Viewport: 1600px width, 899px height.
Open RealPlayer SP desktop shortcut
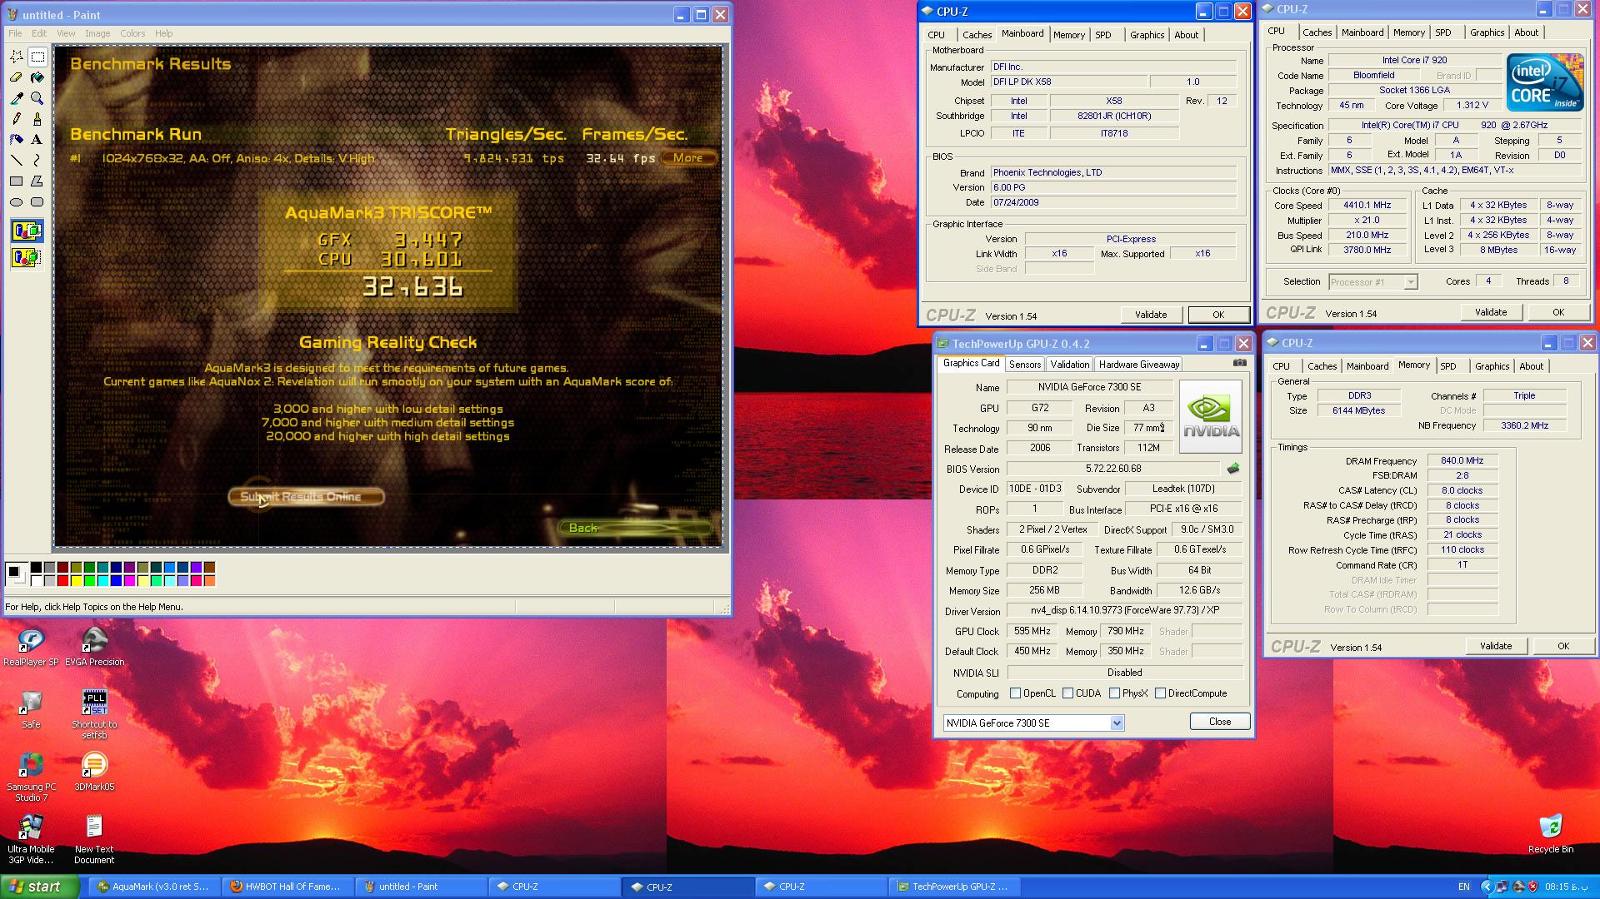[x=31, y=647]
